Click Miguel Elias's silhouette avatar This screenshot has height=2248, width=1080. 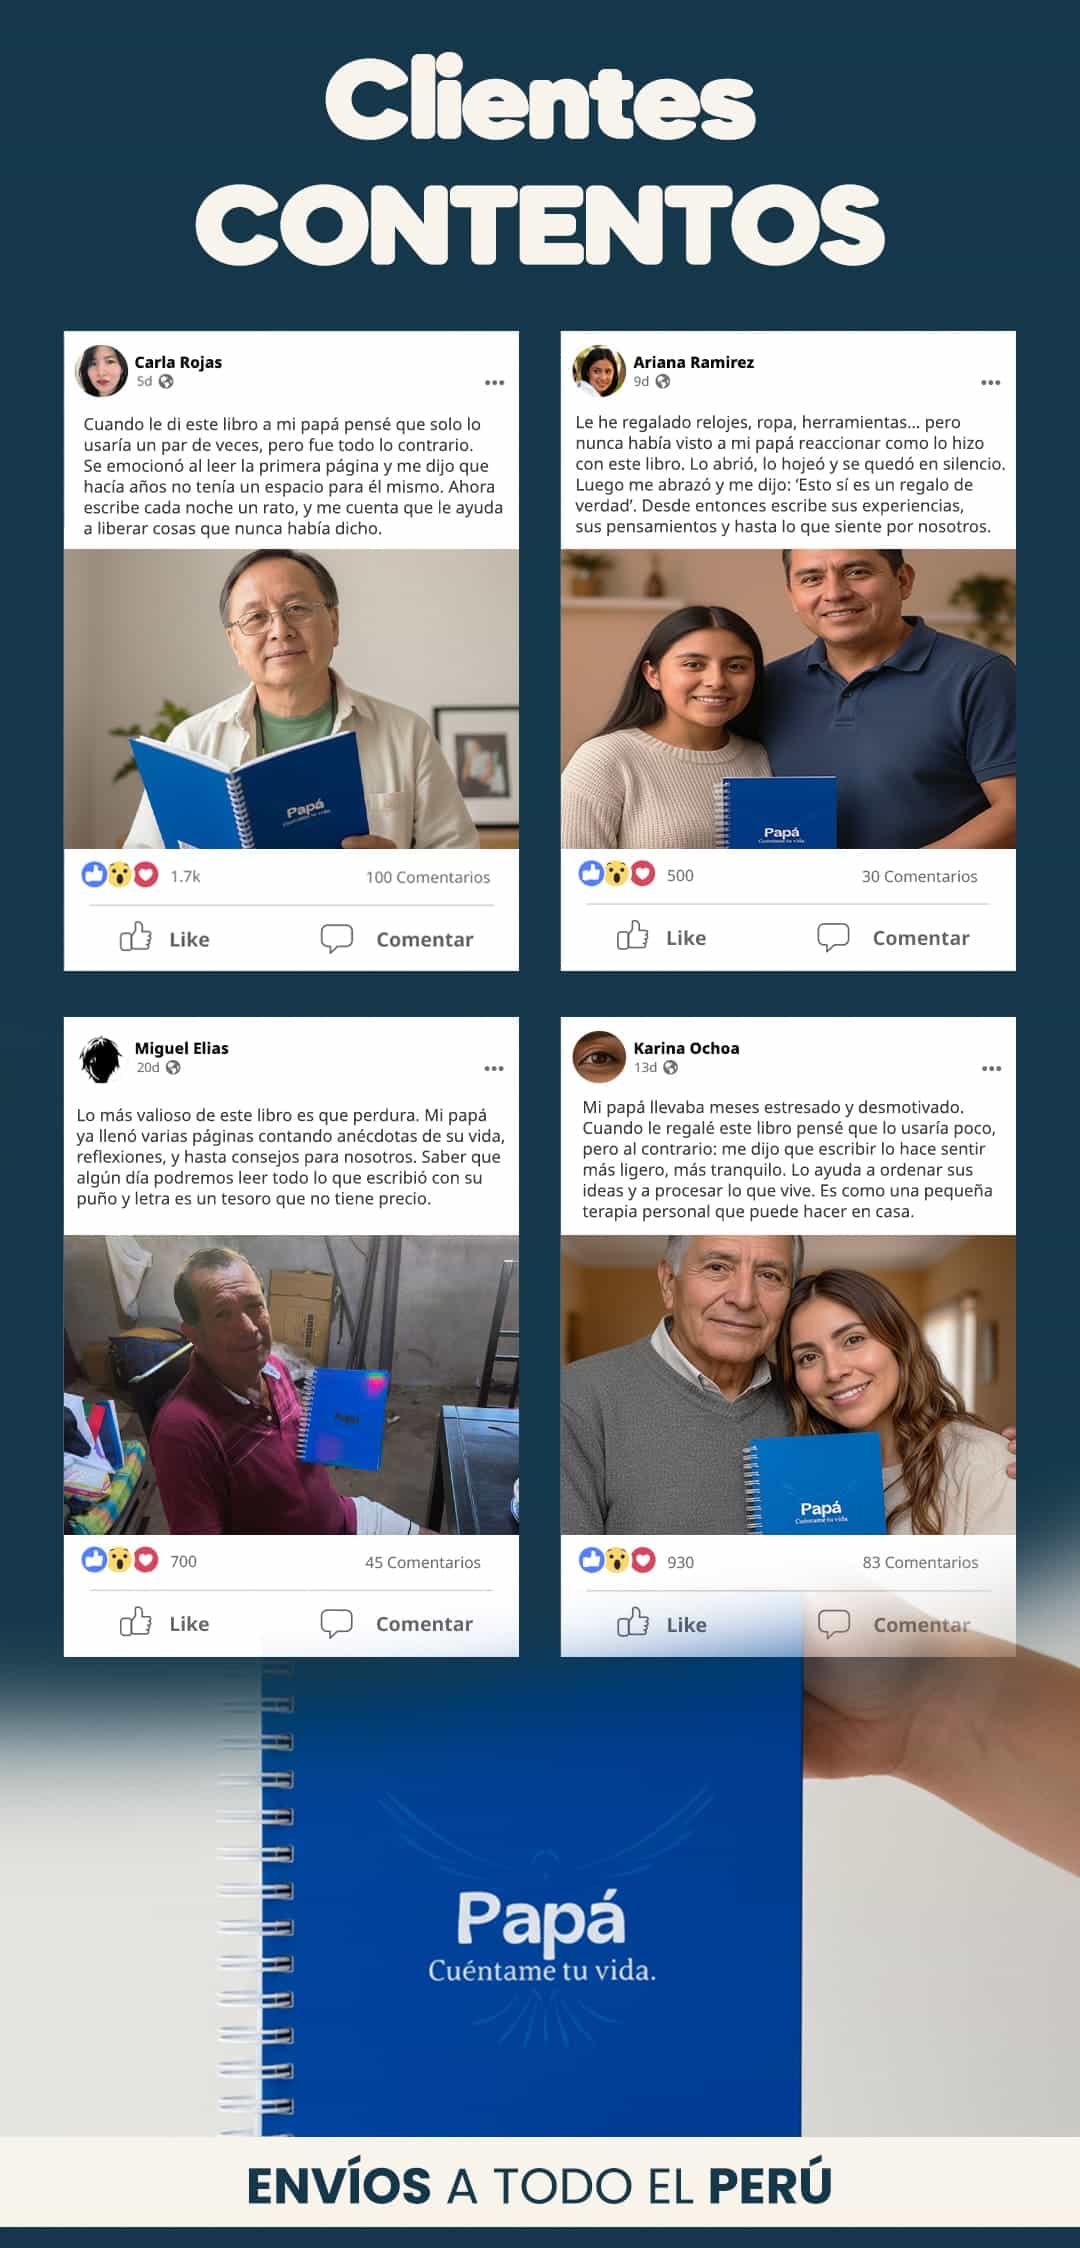coord(101,1059)
